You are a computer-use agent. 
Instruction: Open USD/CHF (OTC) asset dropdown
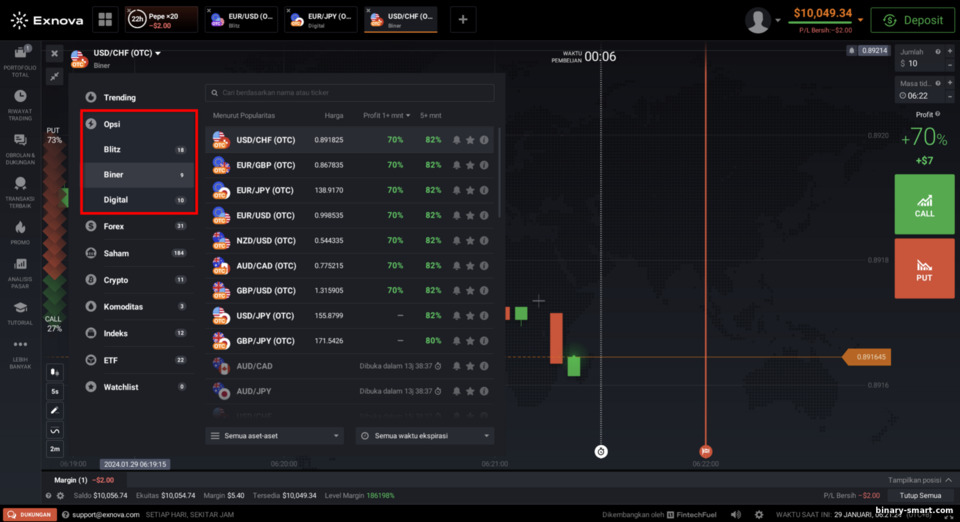coord(127,53)
